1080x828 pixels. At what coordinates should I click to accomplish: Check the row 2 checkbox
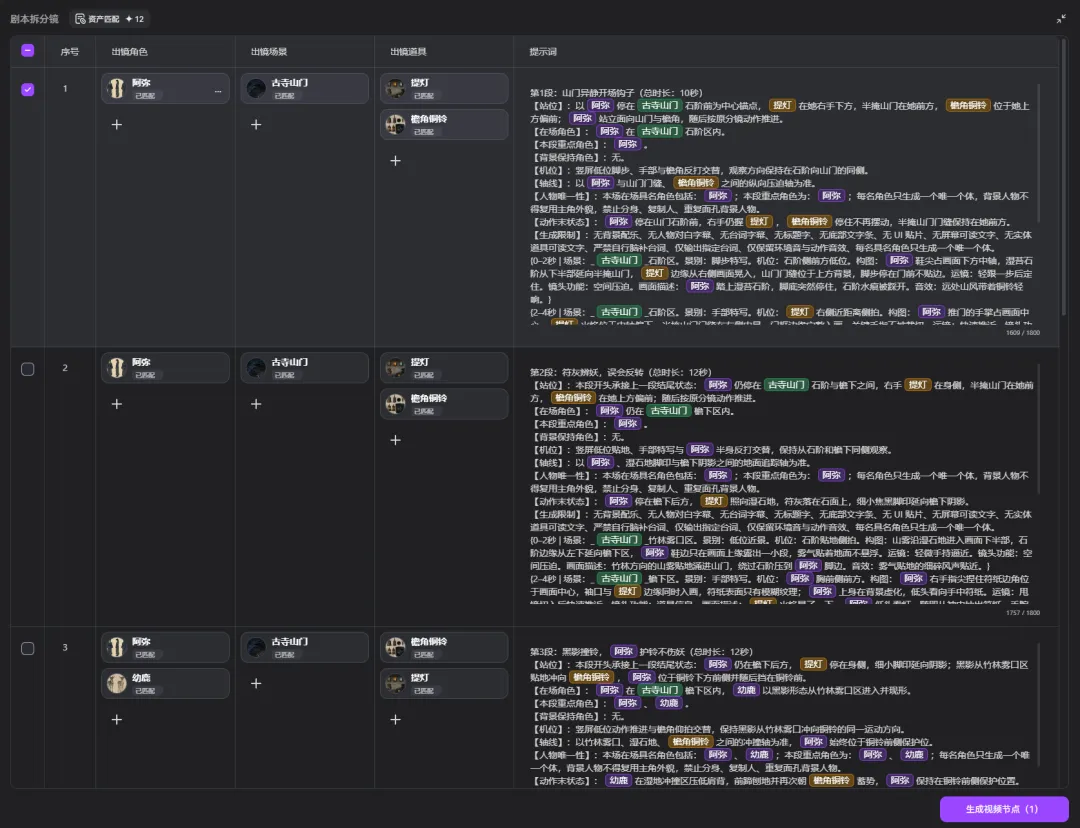click(28, 369)
